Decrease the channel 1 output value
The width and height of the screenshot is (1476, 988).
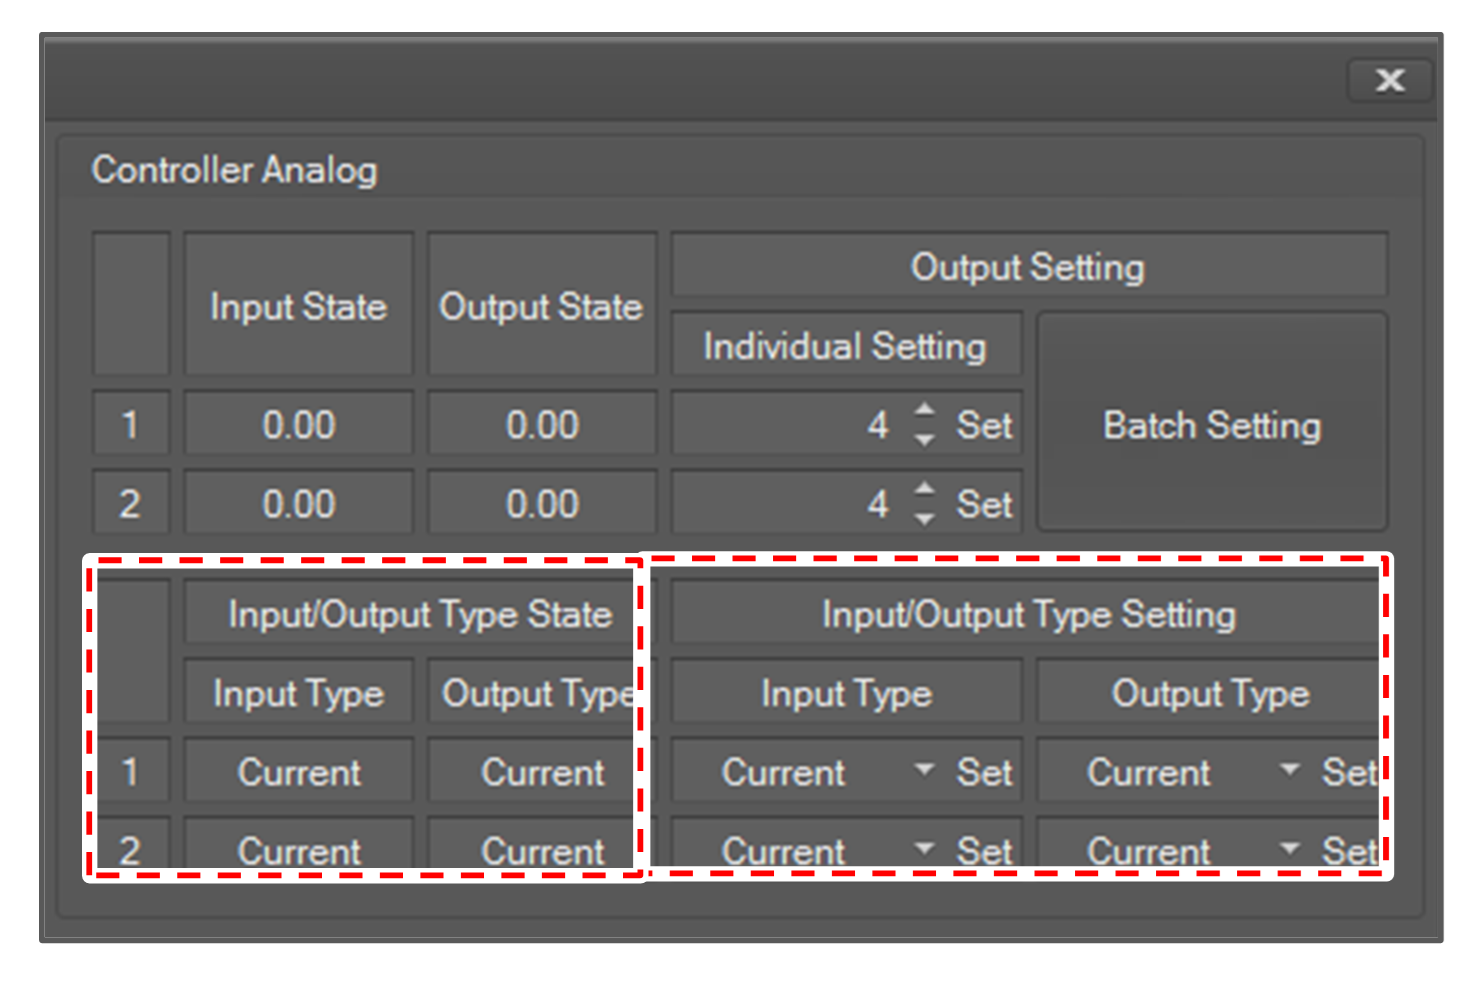coord(925,439)
